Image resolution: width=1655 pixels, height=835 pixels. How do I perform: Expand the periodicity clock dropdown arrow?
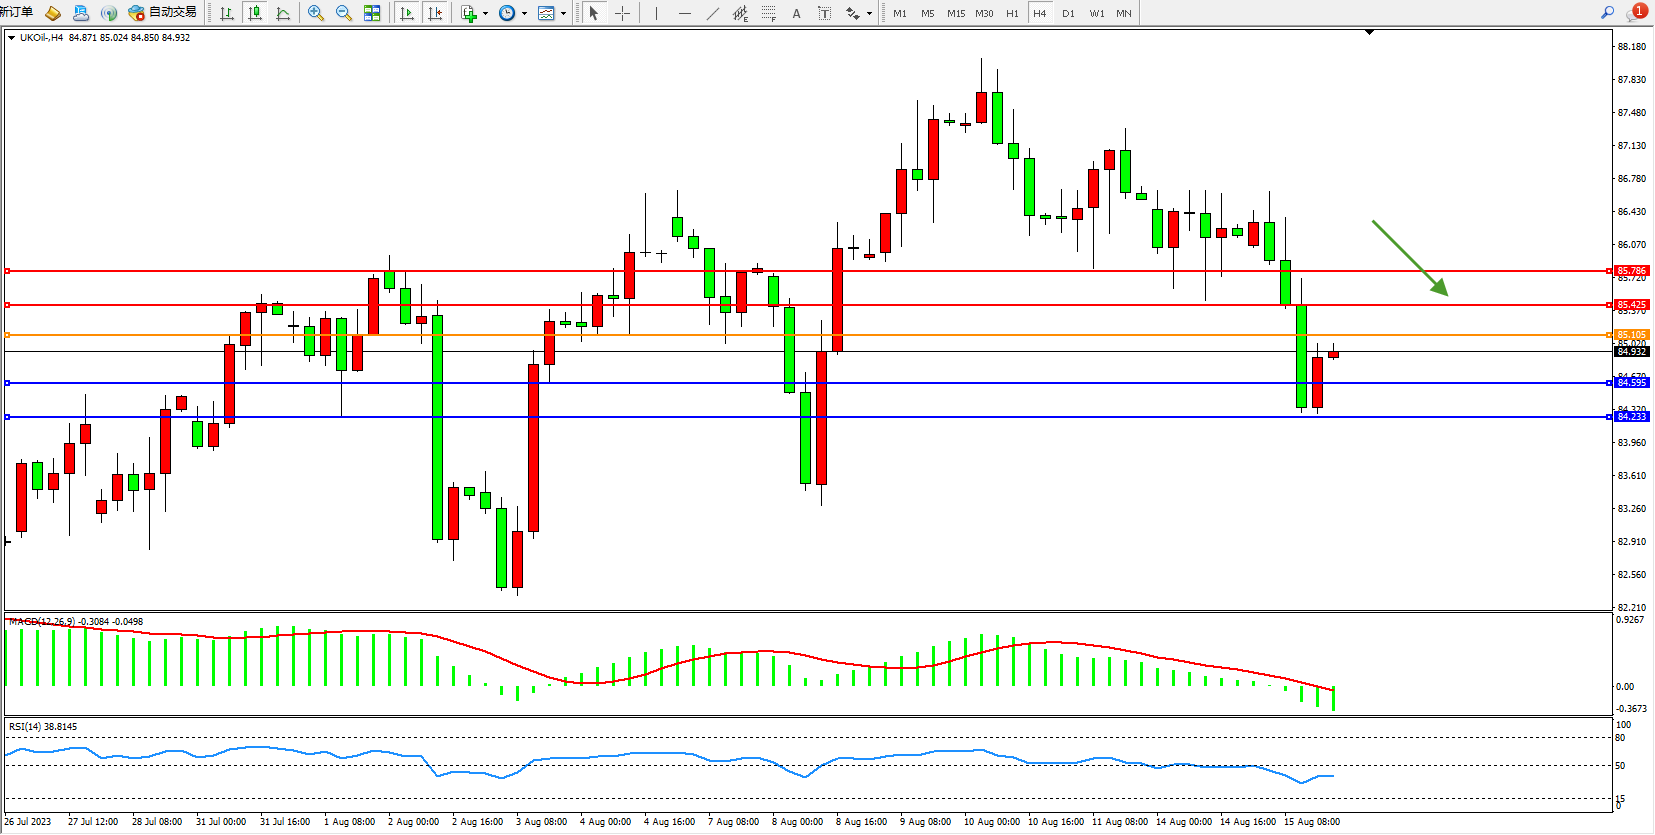[524, 14]
